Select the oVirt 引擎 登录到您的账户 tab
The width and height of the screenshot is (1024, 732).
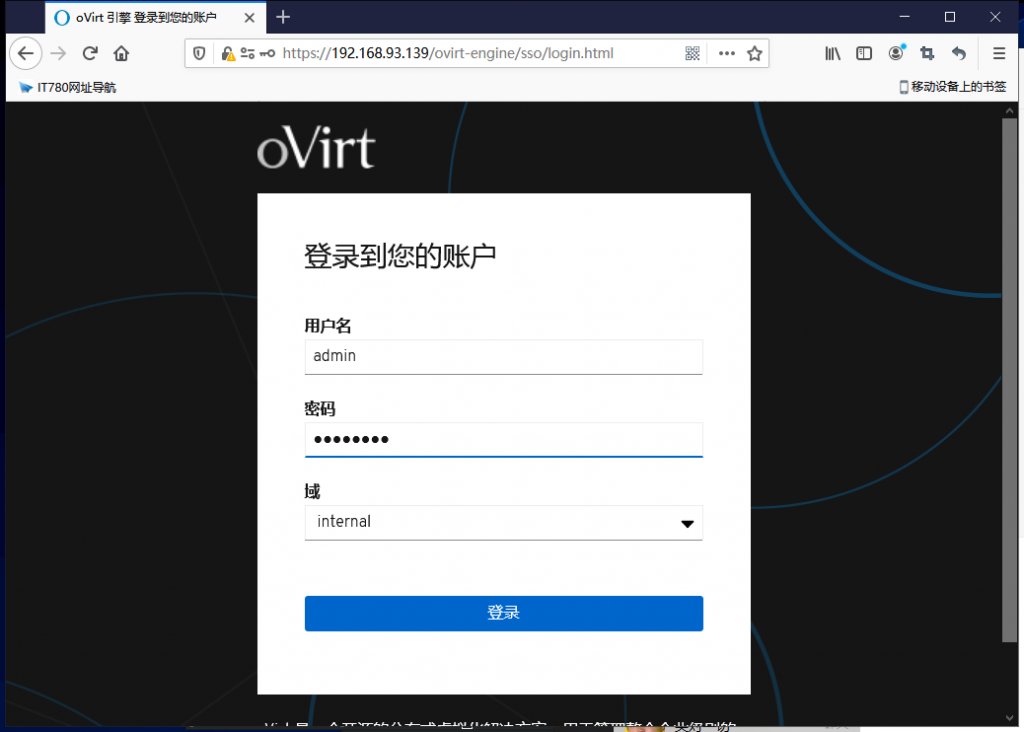pyautogui.click(x=155, y=18)
